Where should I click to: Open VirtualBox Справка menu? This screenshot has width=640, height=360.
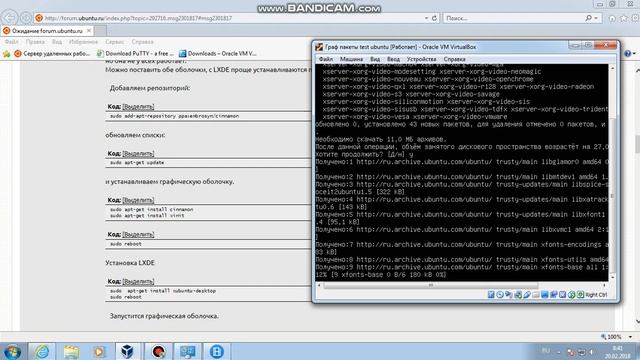pyautogui.click(x=454, y=59)
